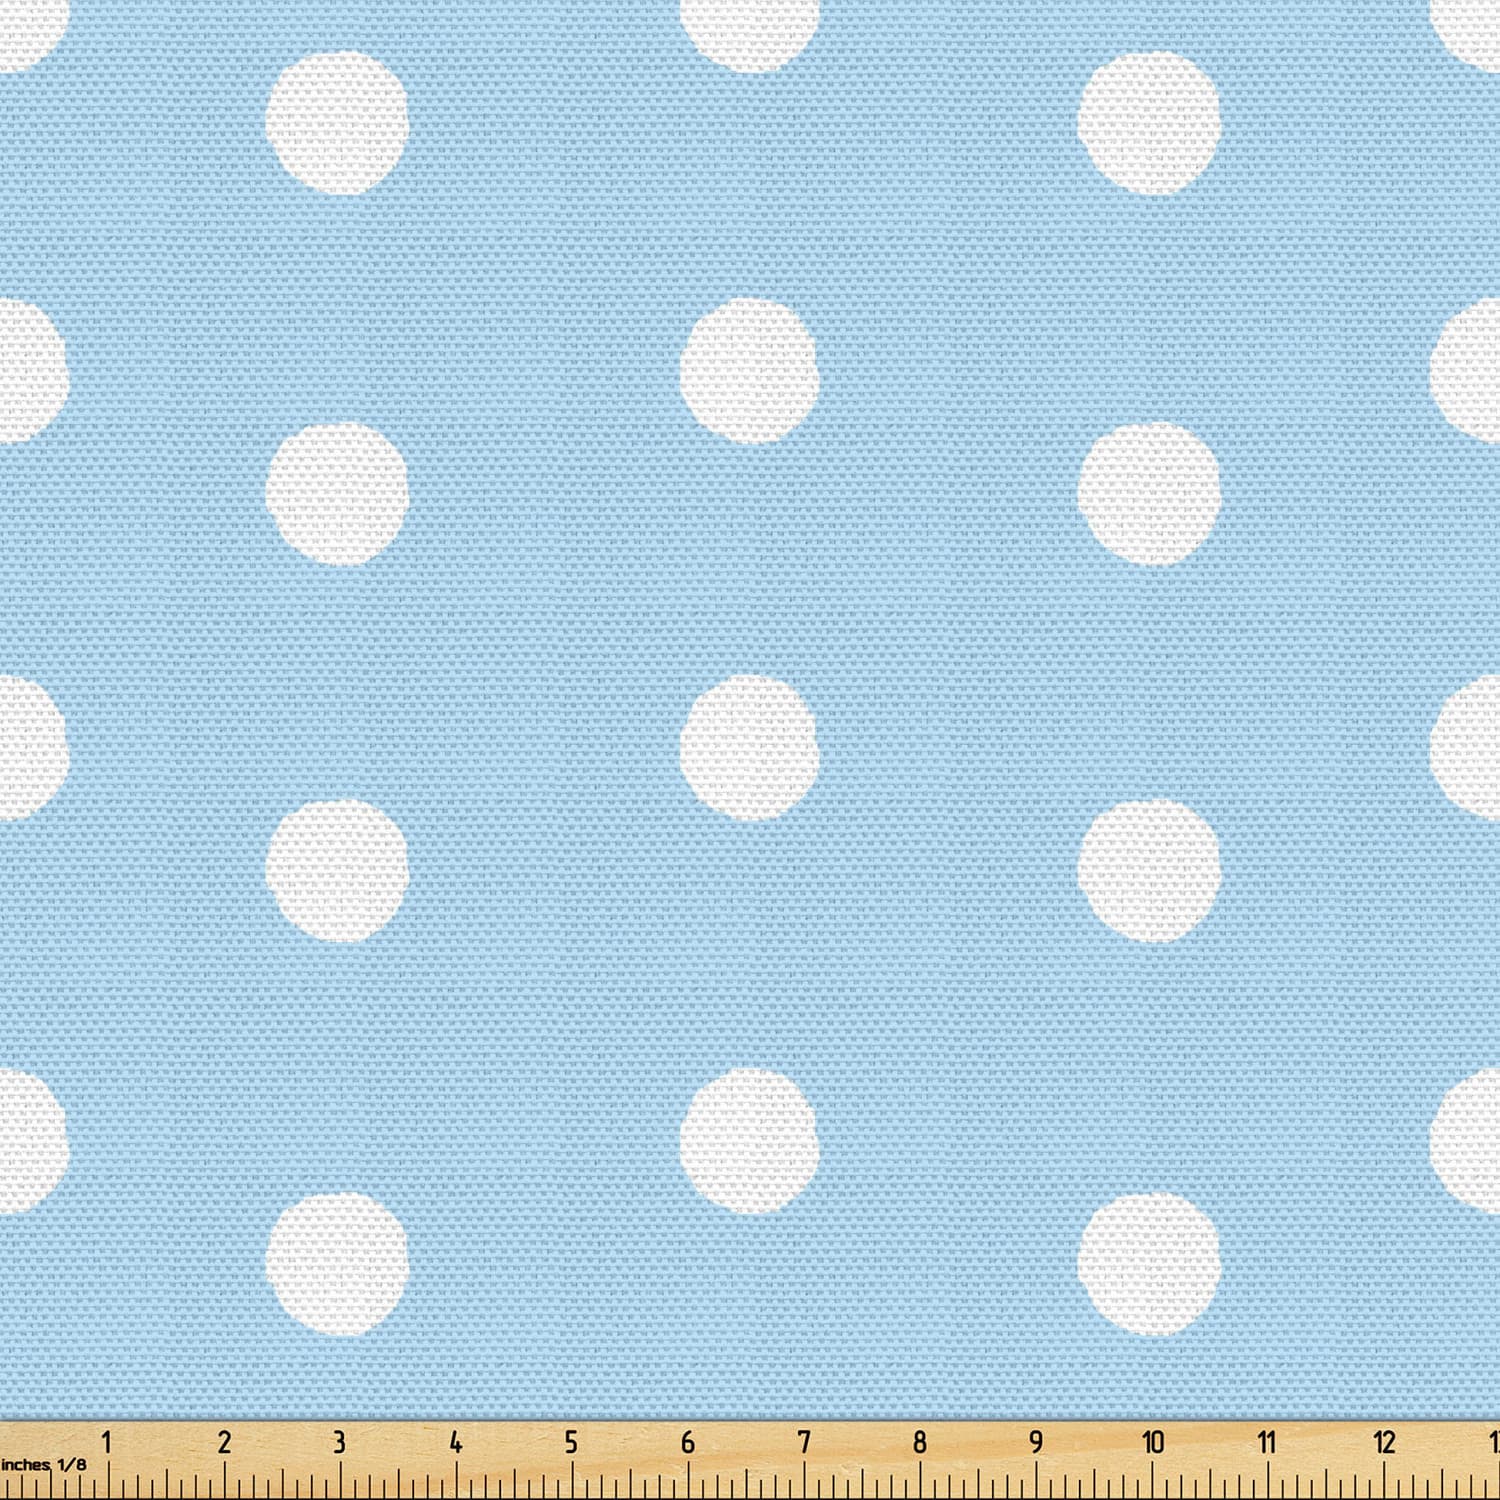Select the ruler's 3 inch mark number
Screen dimensions: 1500x1500
coord(340,1442)
